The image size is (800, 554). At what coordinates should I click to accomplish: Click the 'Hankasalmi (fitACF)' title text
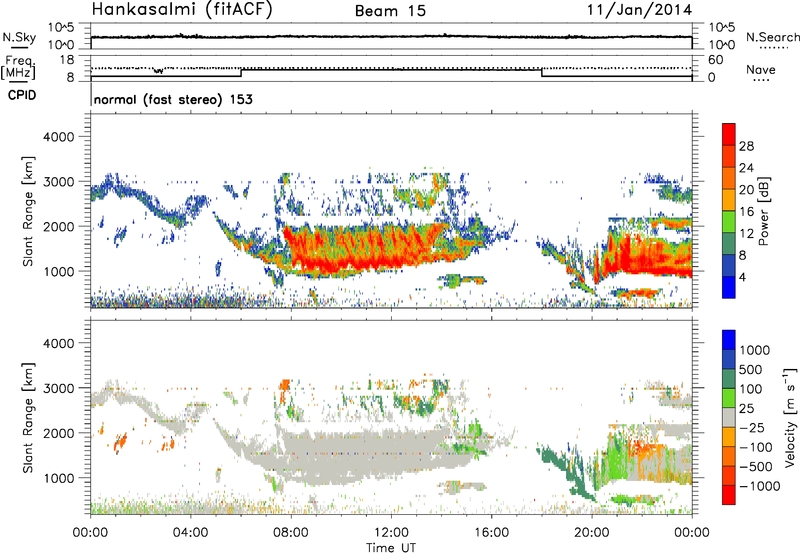click(182, 10)
